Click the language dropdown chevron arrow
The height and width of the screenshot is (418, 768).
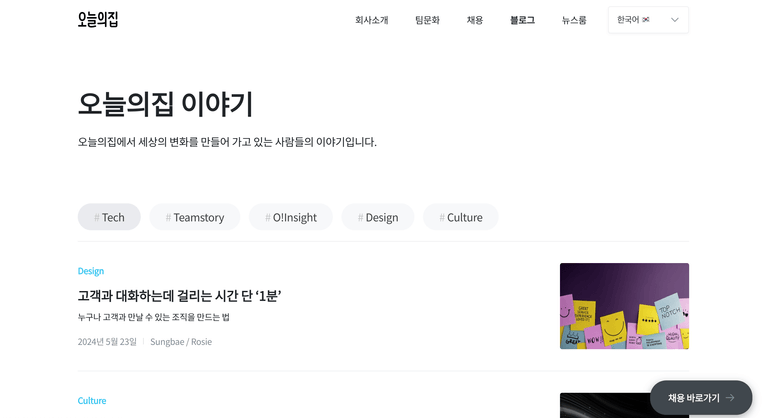[x=674, y=20]
